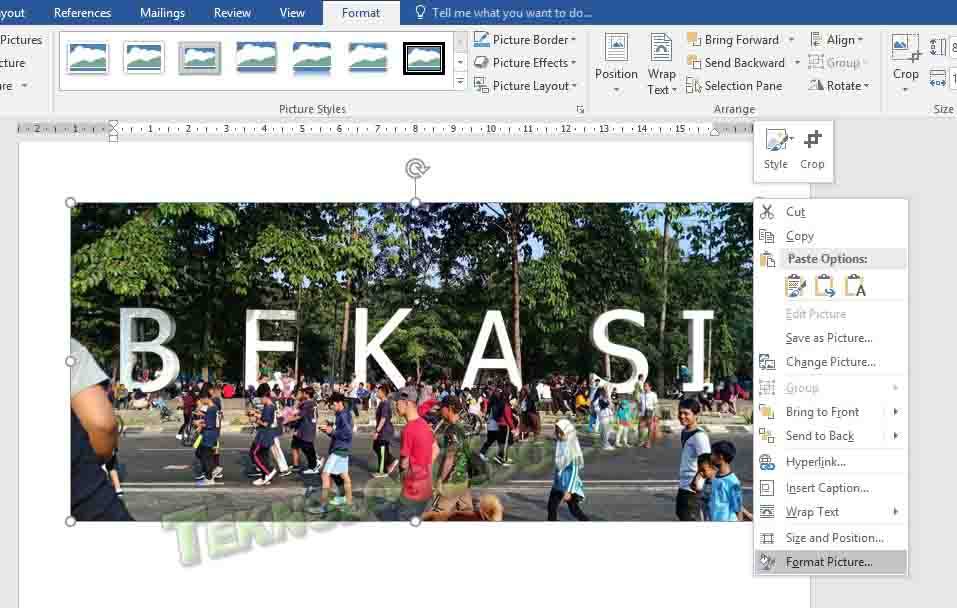Click the lightbulb Tell me icon
The width and height of the screenshot is (957, 608).
click(420, 12)
